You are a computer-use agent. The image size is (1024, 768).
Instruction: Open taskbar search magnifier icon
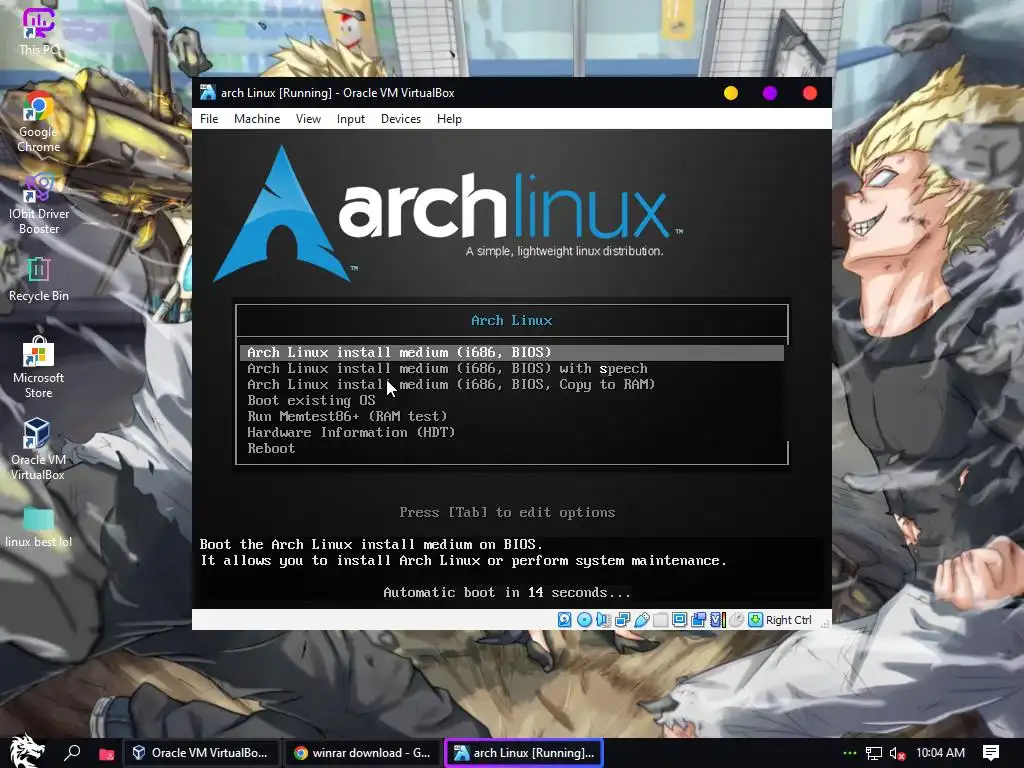(x=72, y=753)
